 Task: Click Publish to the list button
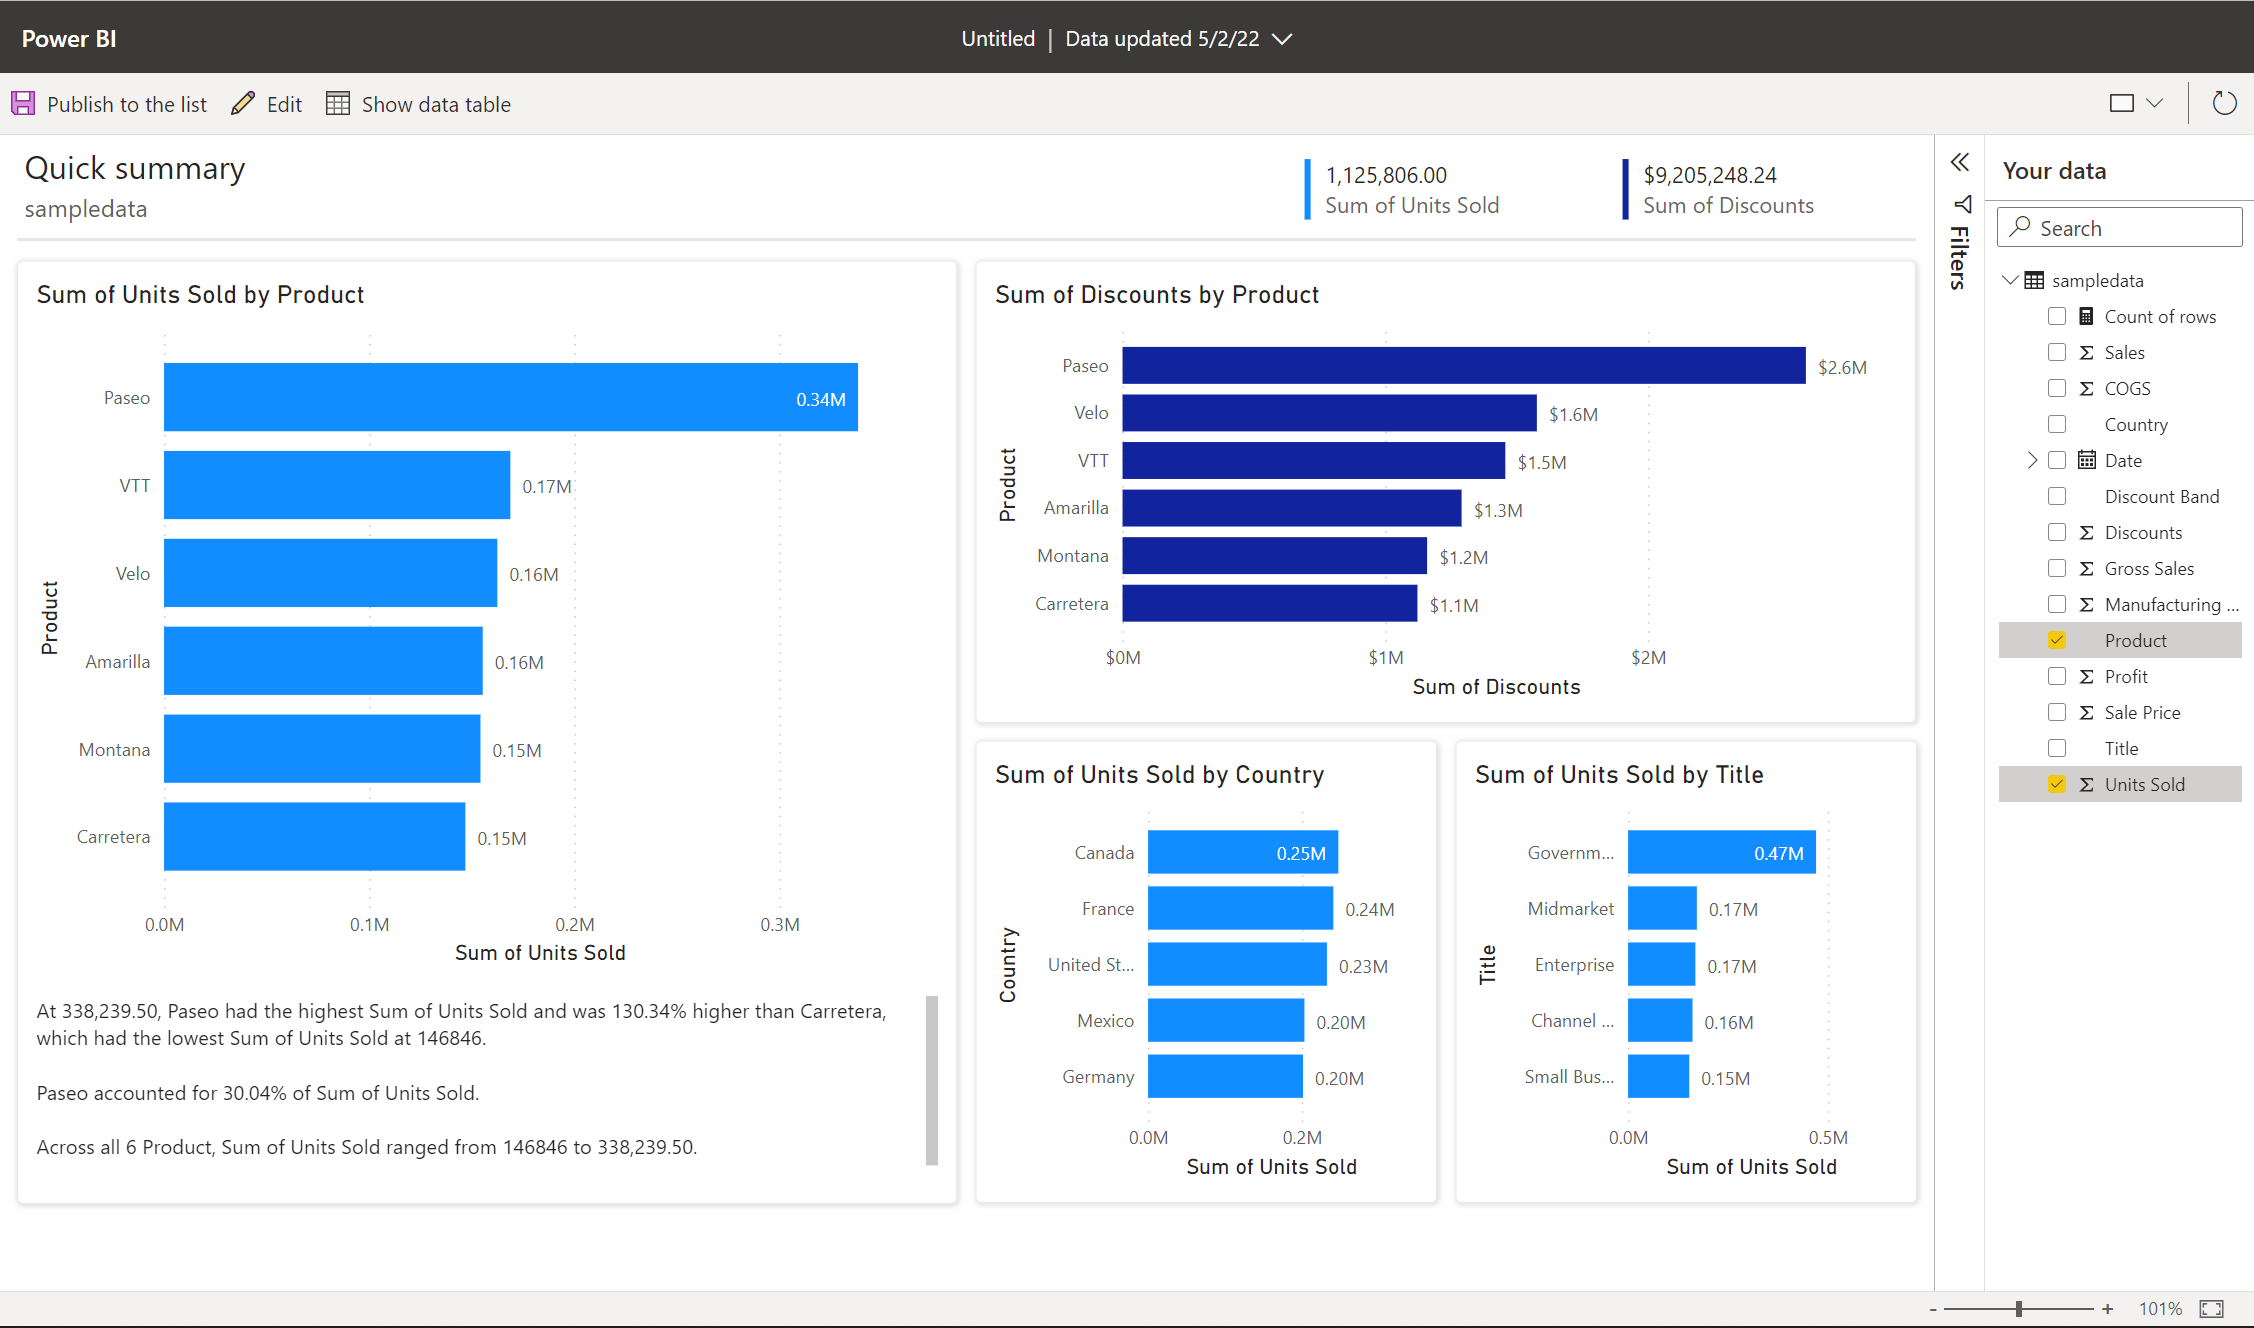tap(112, 103)
